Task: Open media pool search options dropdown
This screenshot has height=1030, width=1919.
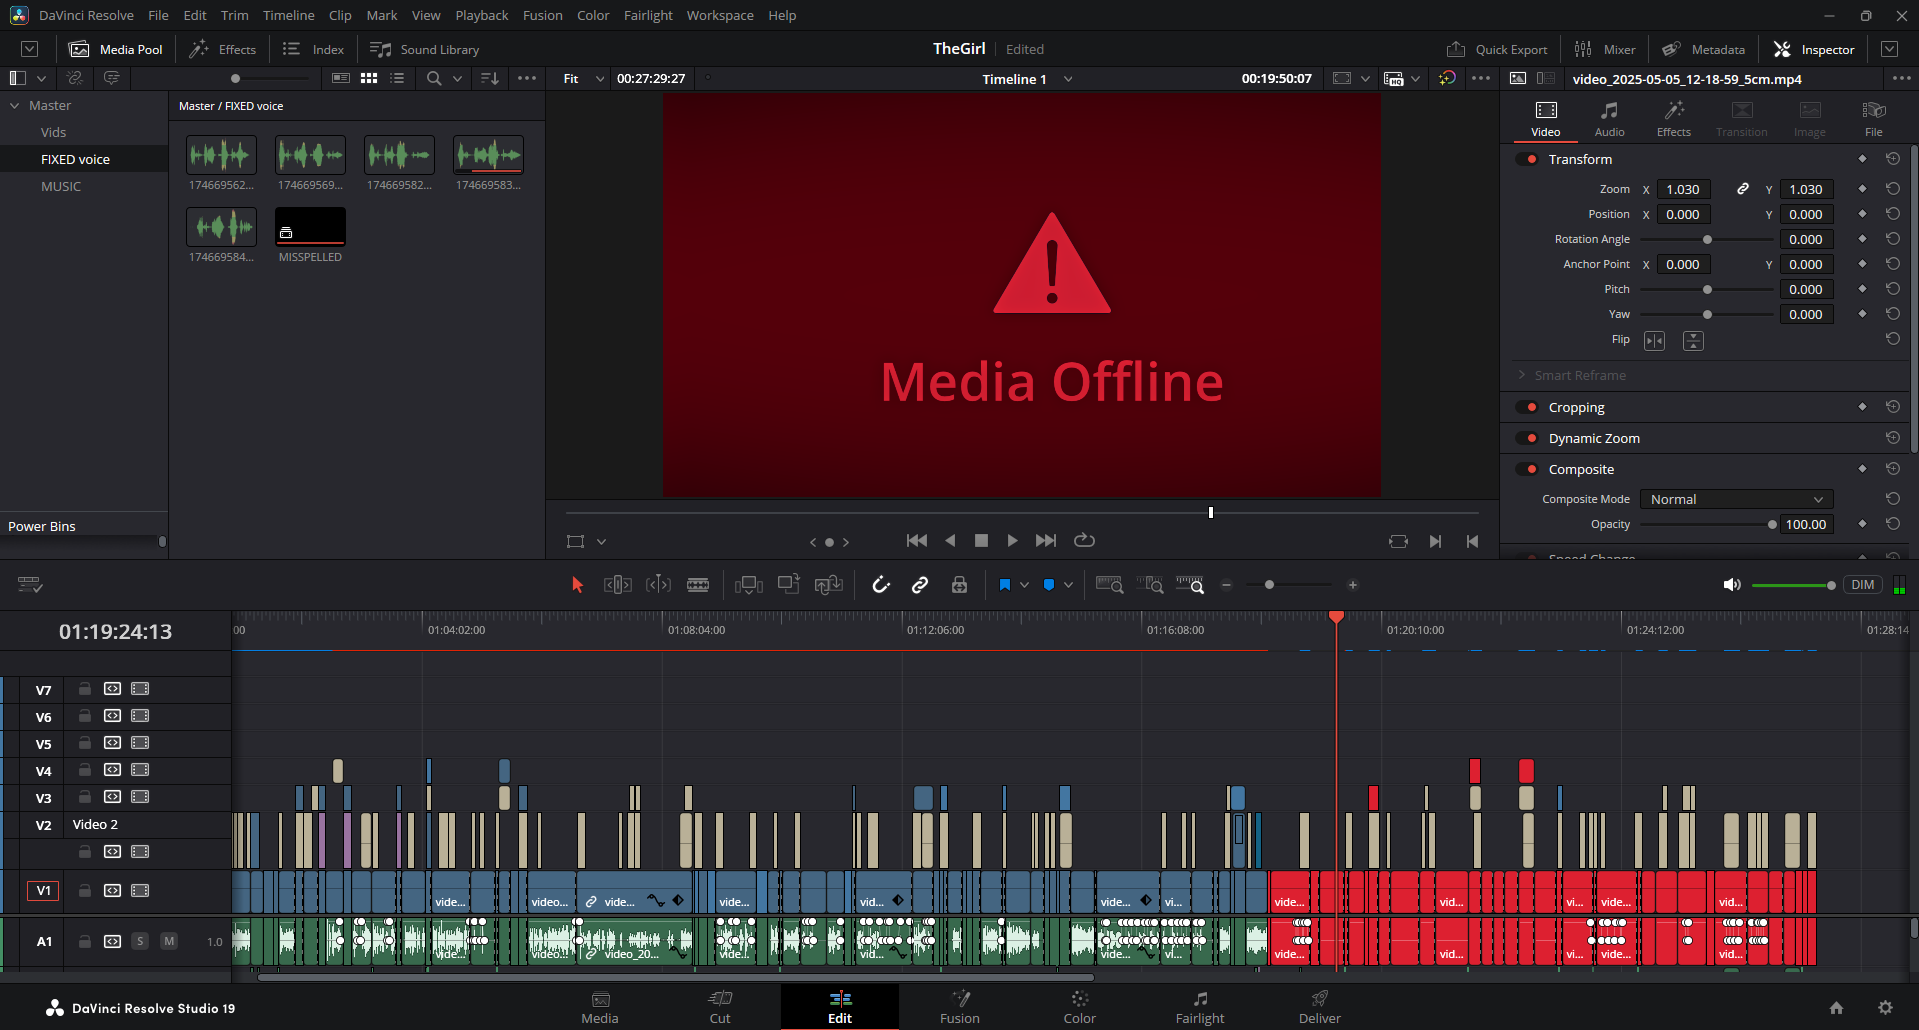Action: pos(457,78)
